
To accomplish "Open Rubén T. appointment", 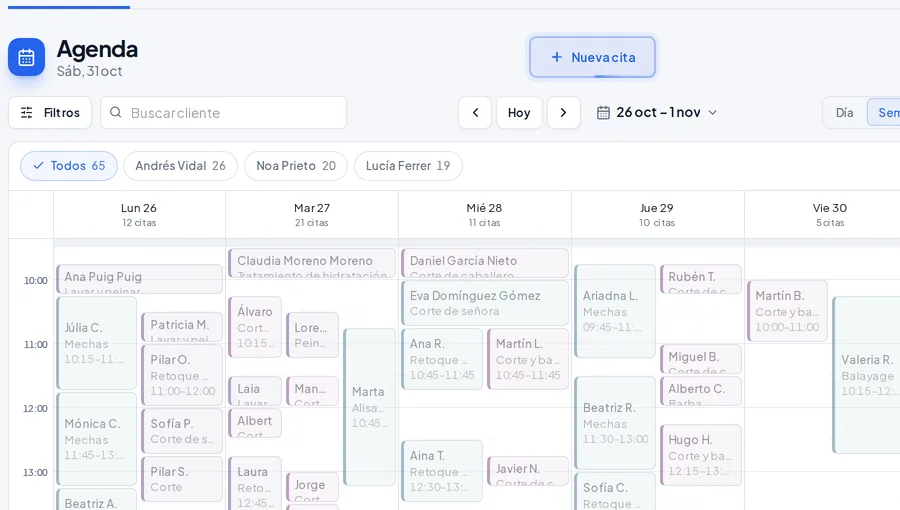I will coord(701,279).
